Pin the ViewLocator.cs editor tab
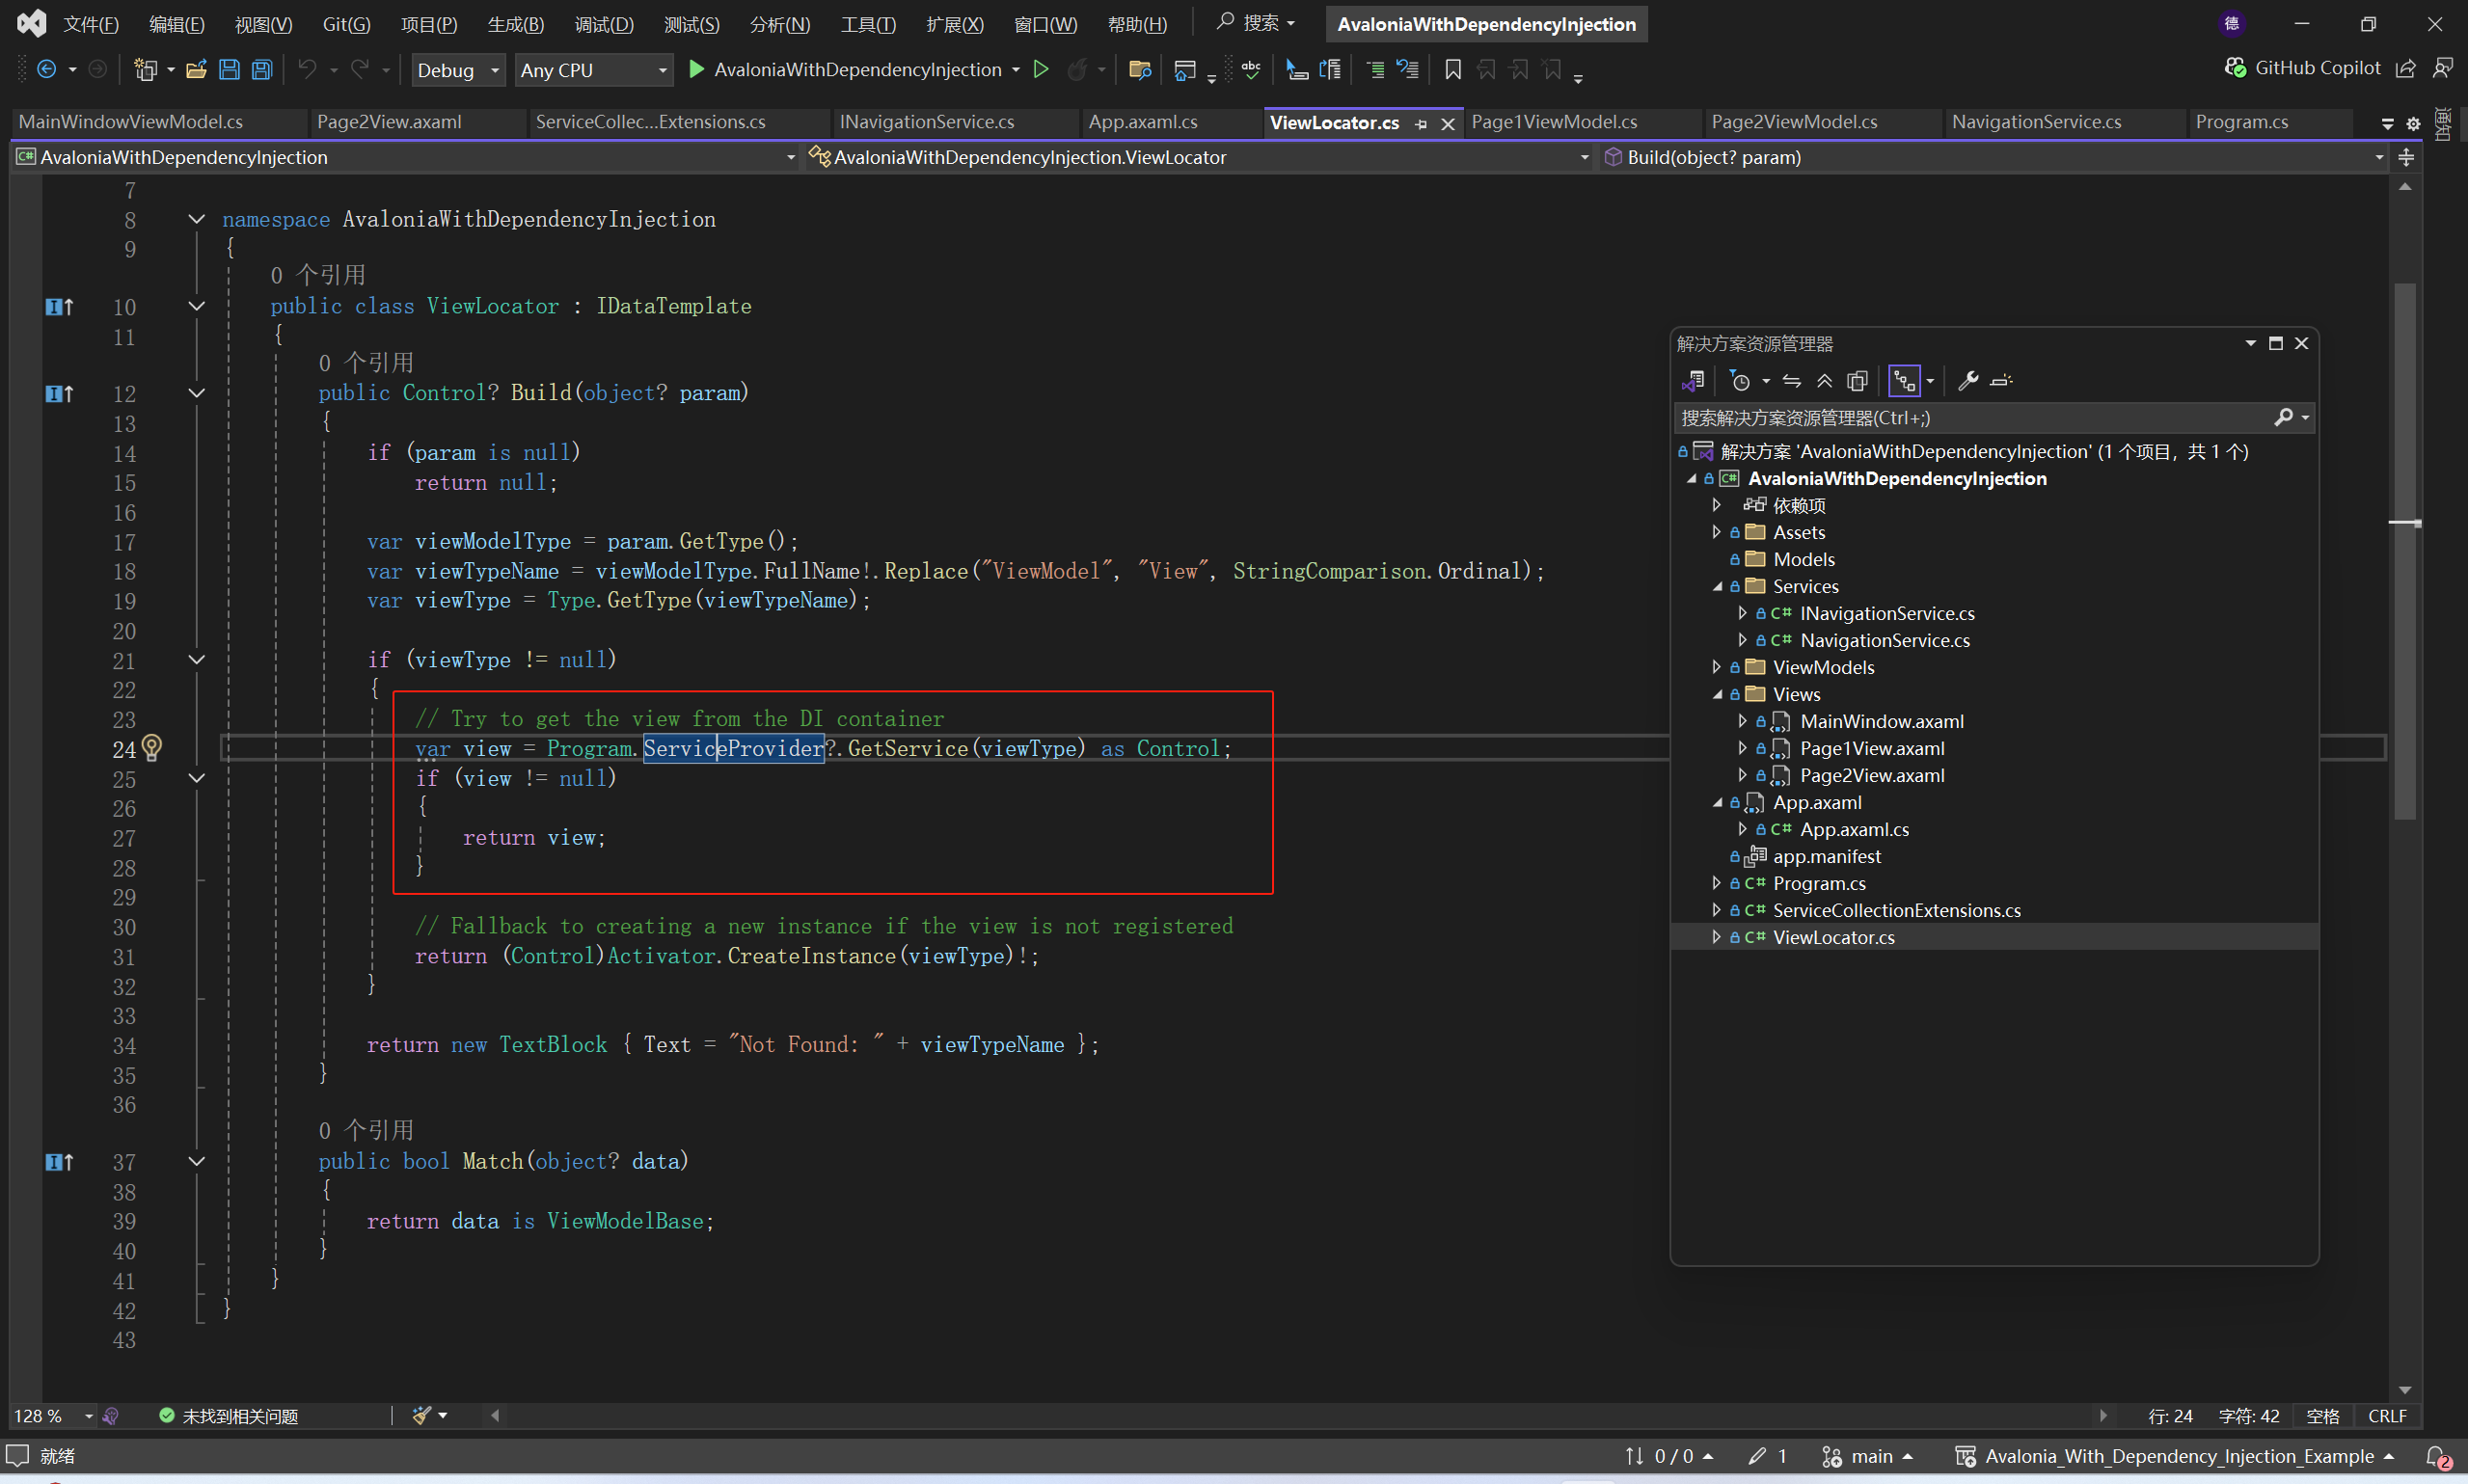Screen dimensions: 2468x1484 [1421, 122]
